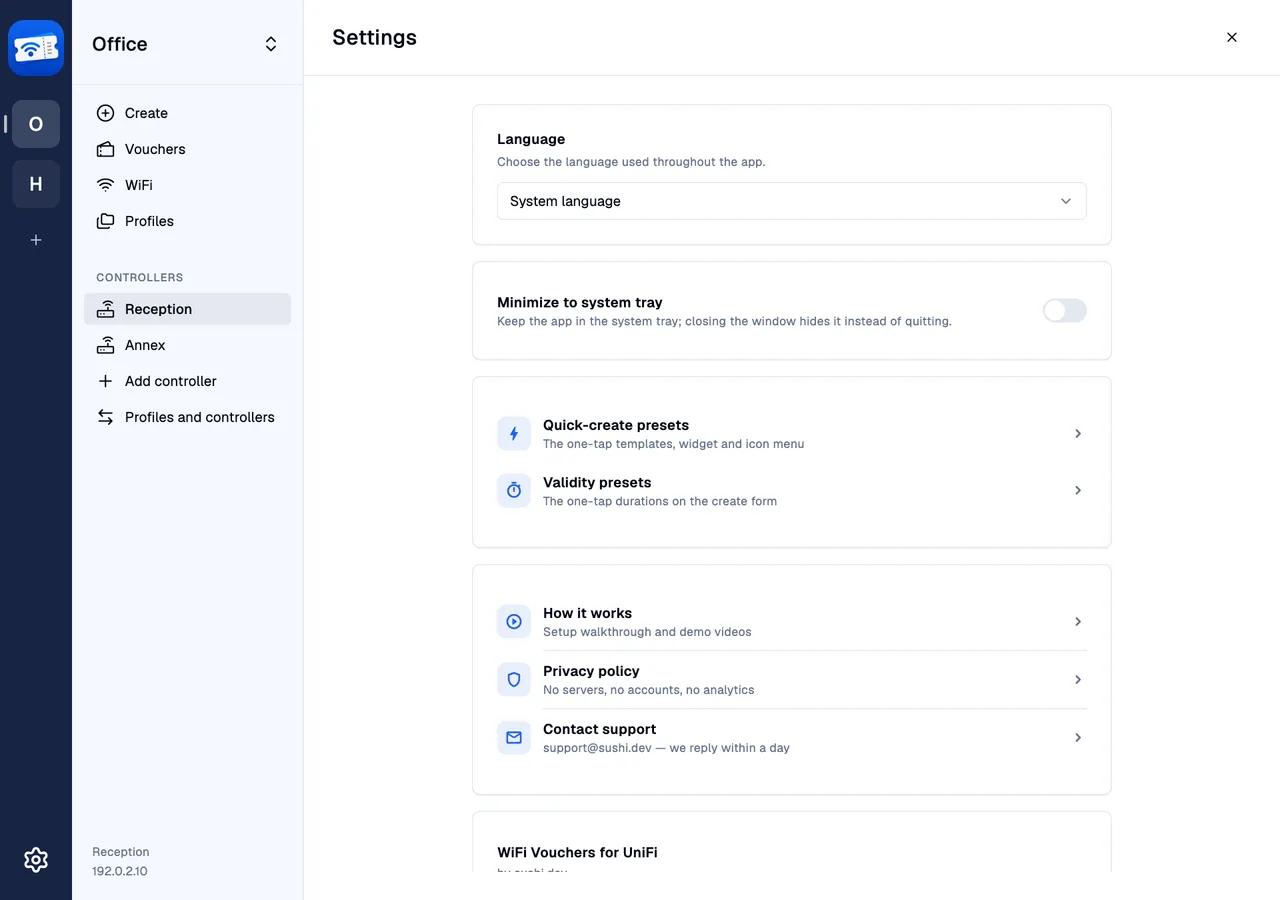Select the H workspace avatar
Viewport: 1280px width, 900px height.
tap(36, 184)
